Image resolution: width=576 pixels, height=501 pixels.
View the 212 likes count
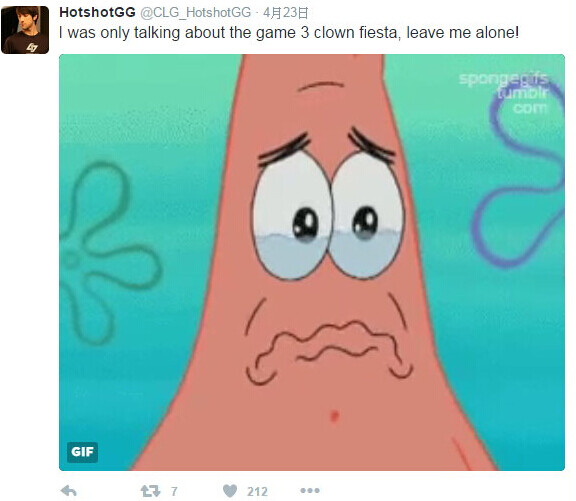pos(257,491)
